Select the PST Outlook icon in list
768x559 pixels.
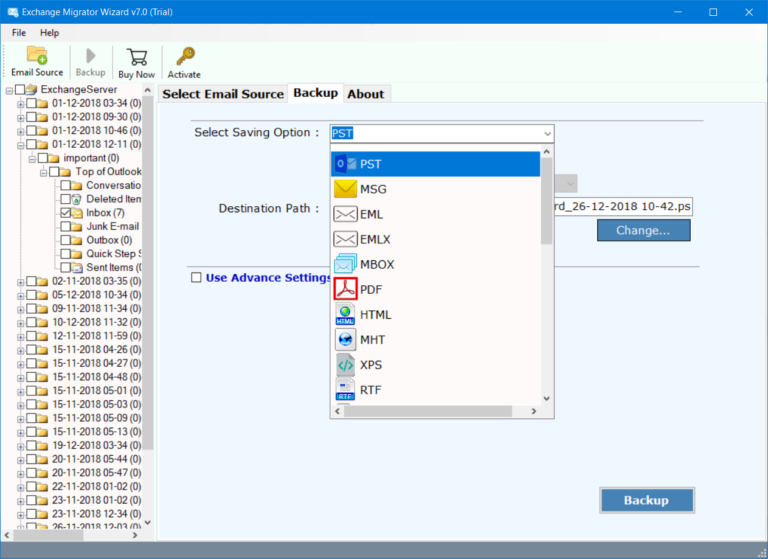345,164
